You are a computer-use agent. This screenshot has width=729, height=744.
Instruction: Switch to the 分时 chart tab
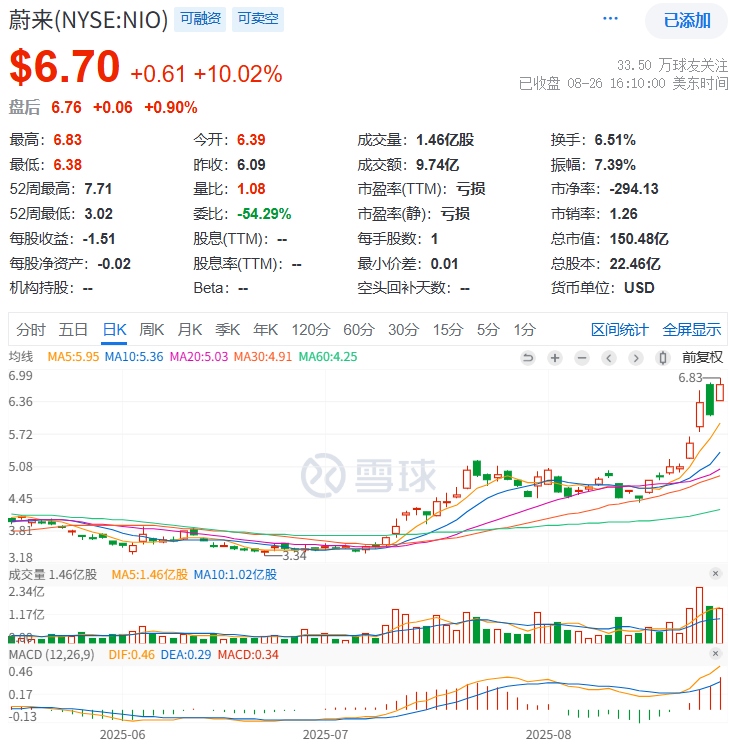[31, 329]
